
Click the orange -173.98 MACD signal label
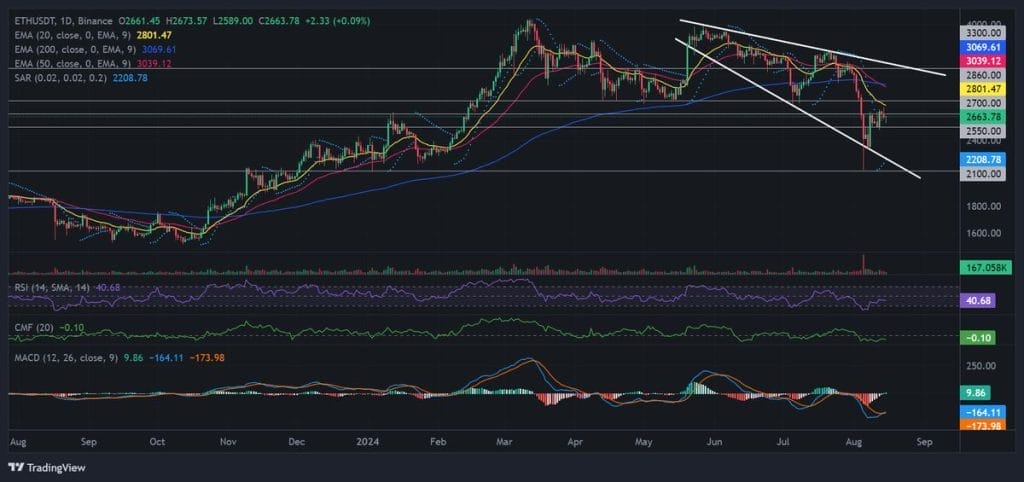pyautogui.click(x=980, y=427)
